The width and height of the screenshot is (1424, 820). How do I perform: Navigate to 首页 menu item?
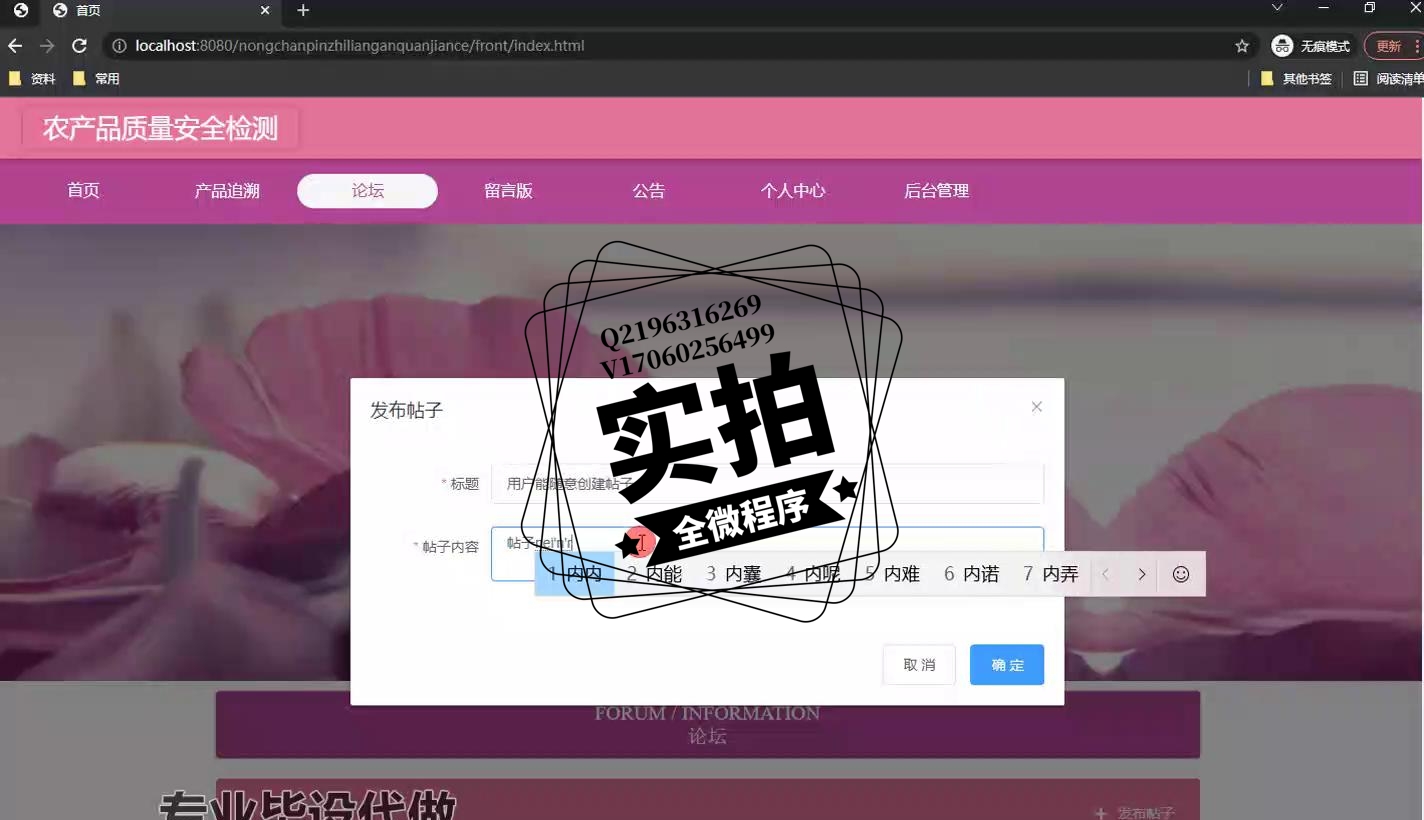pyautogui.click(x=84, y=191)
